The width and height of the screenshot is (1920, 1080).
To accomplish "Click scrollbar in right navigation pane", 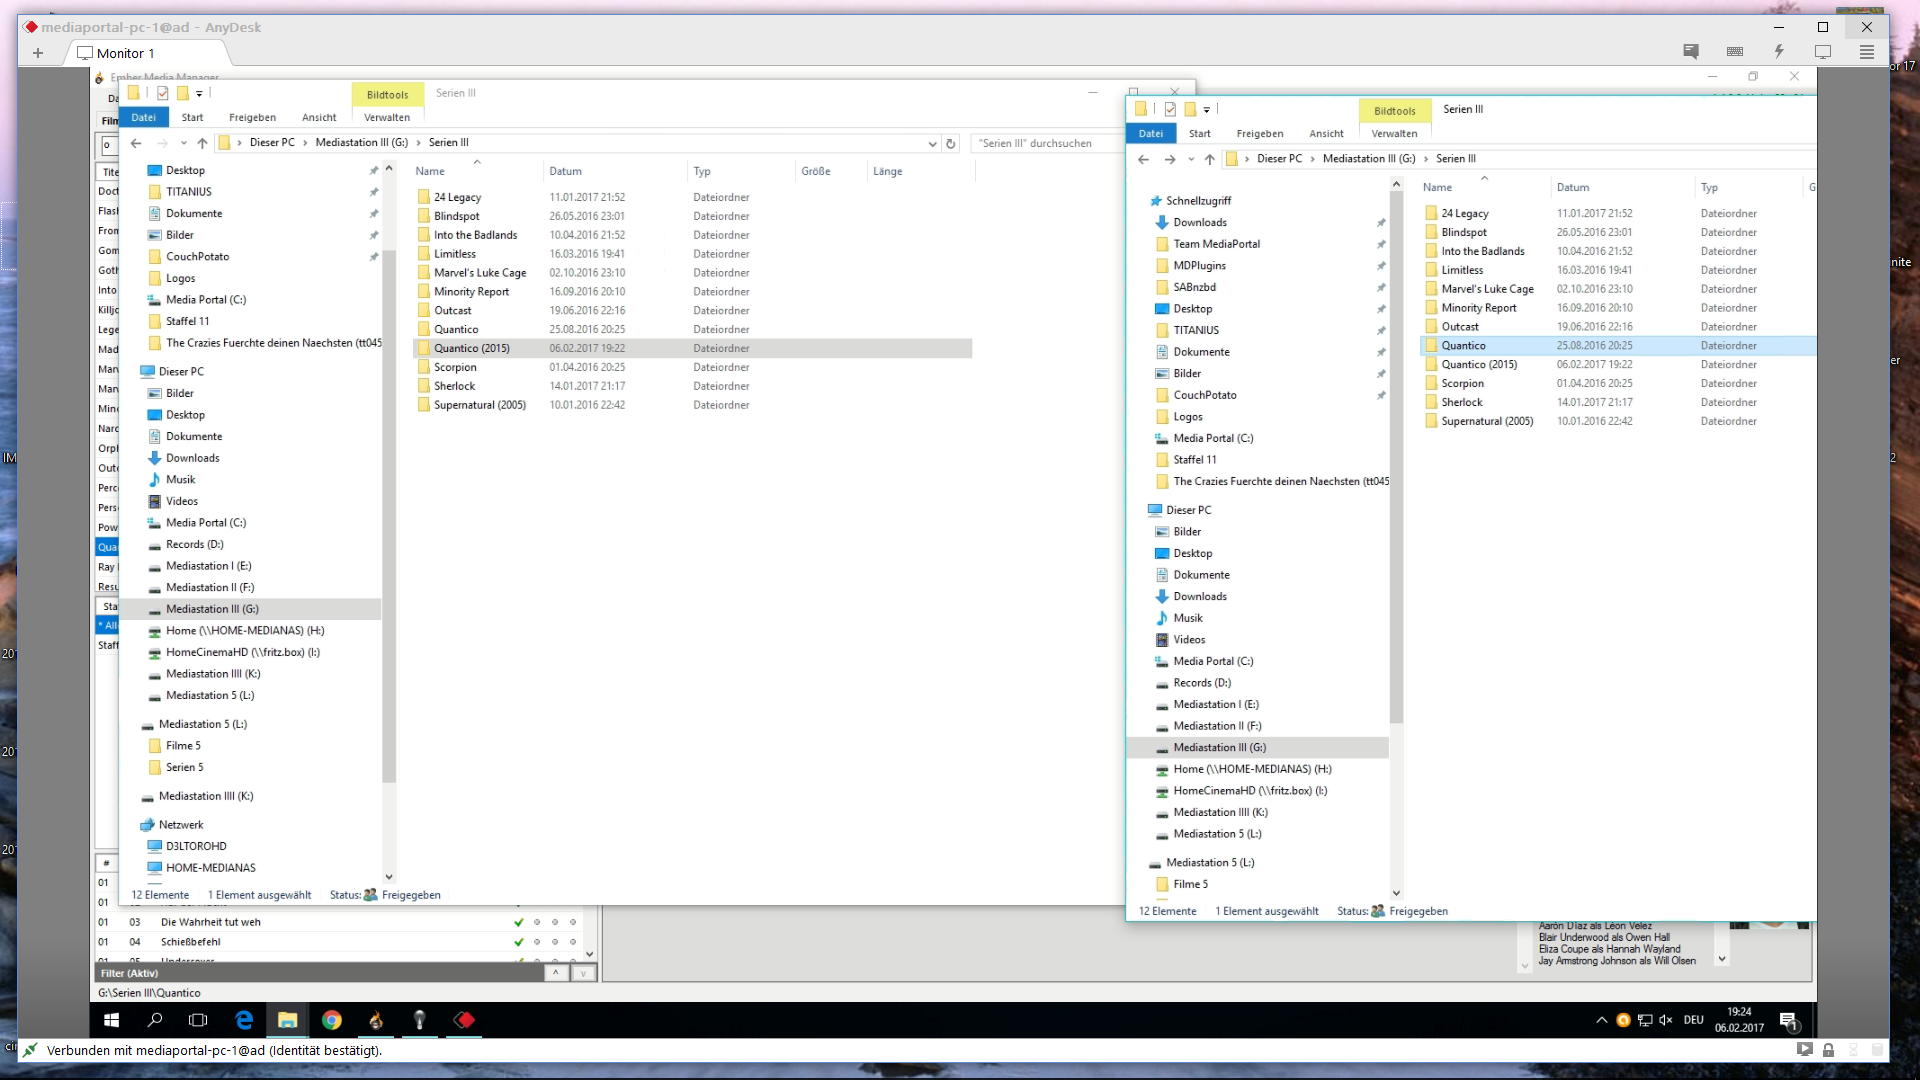I will 1396,457.
